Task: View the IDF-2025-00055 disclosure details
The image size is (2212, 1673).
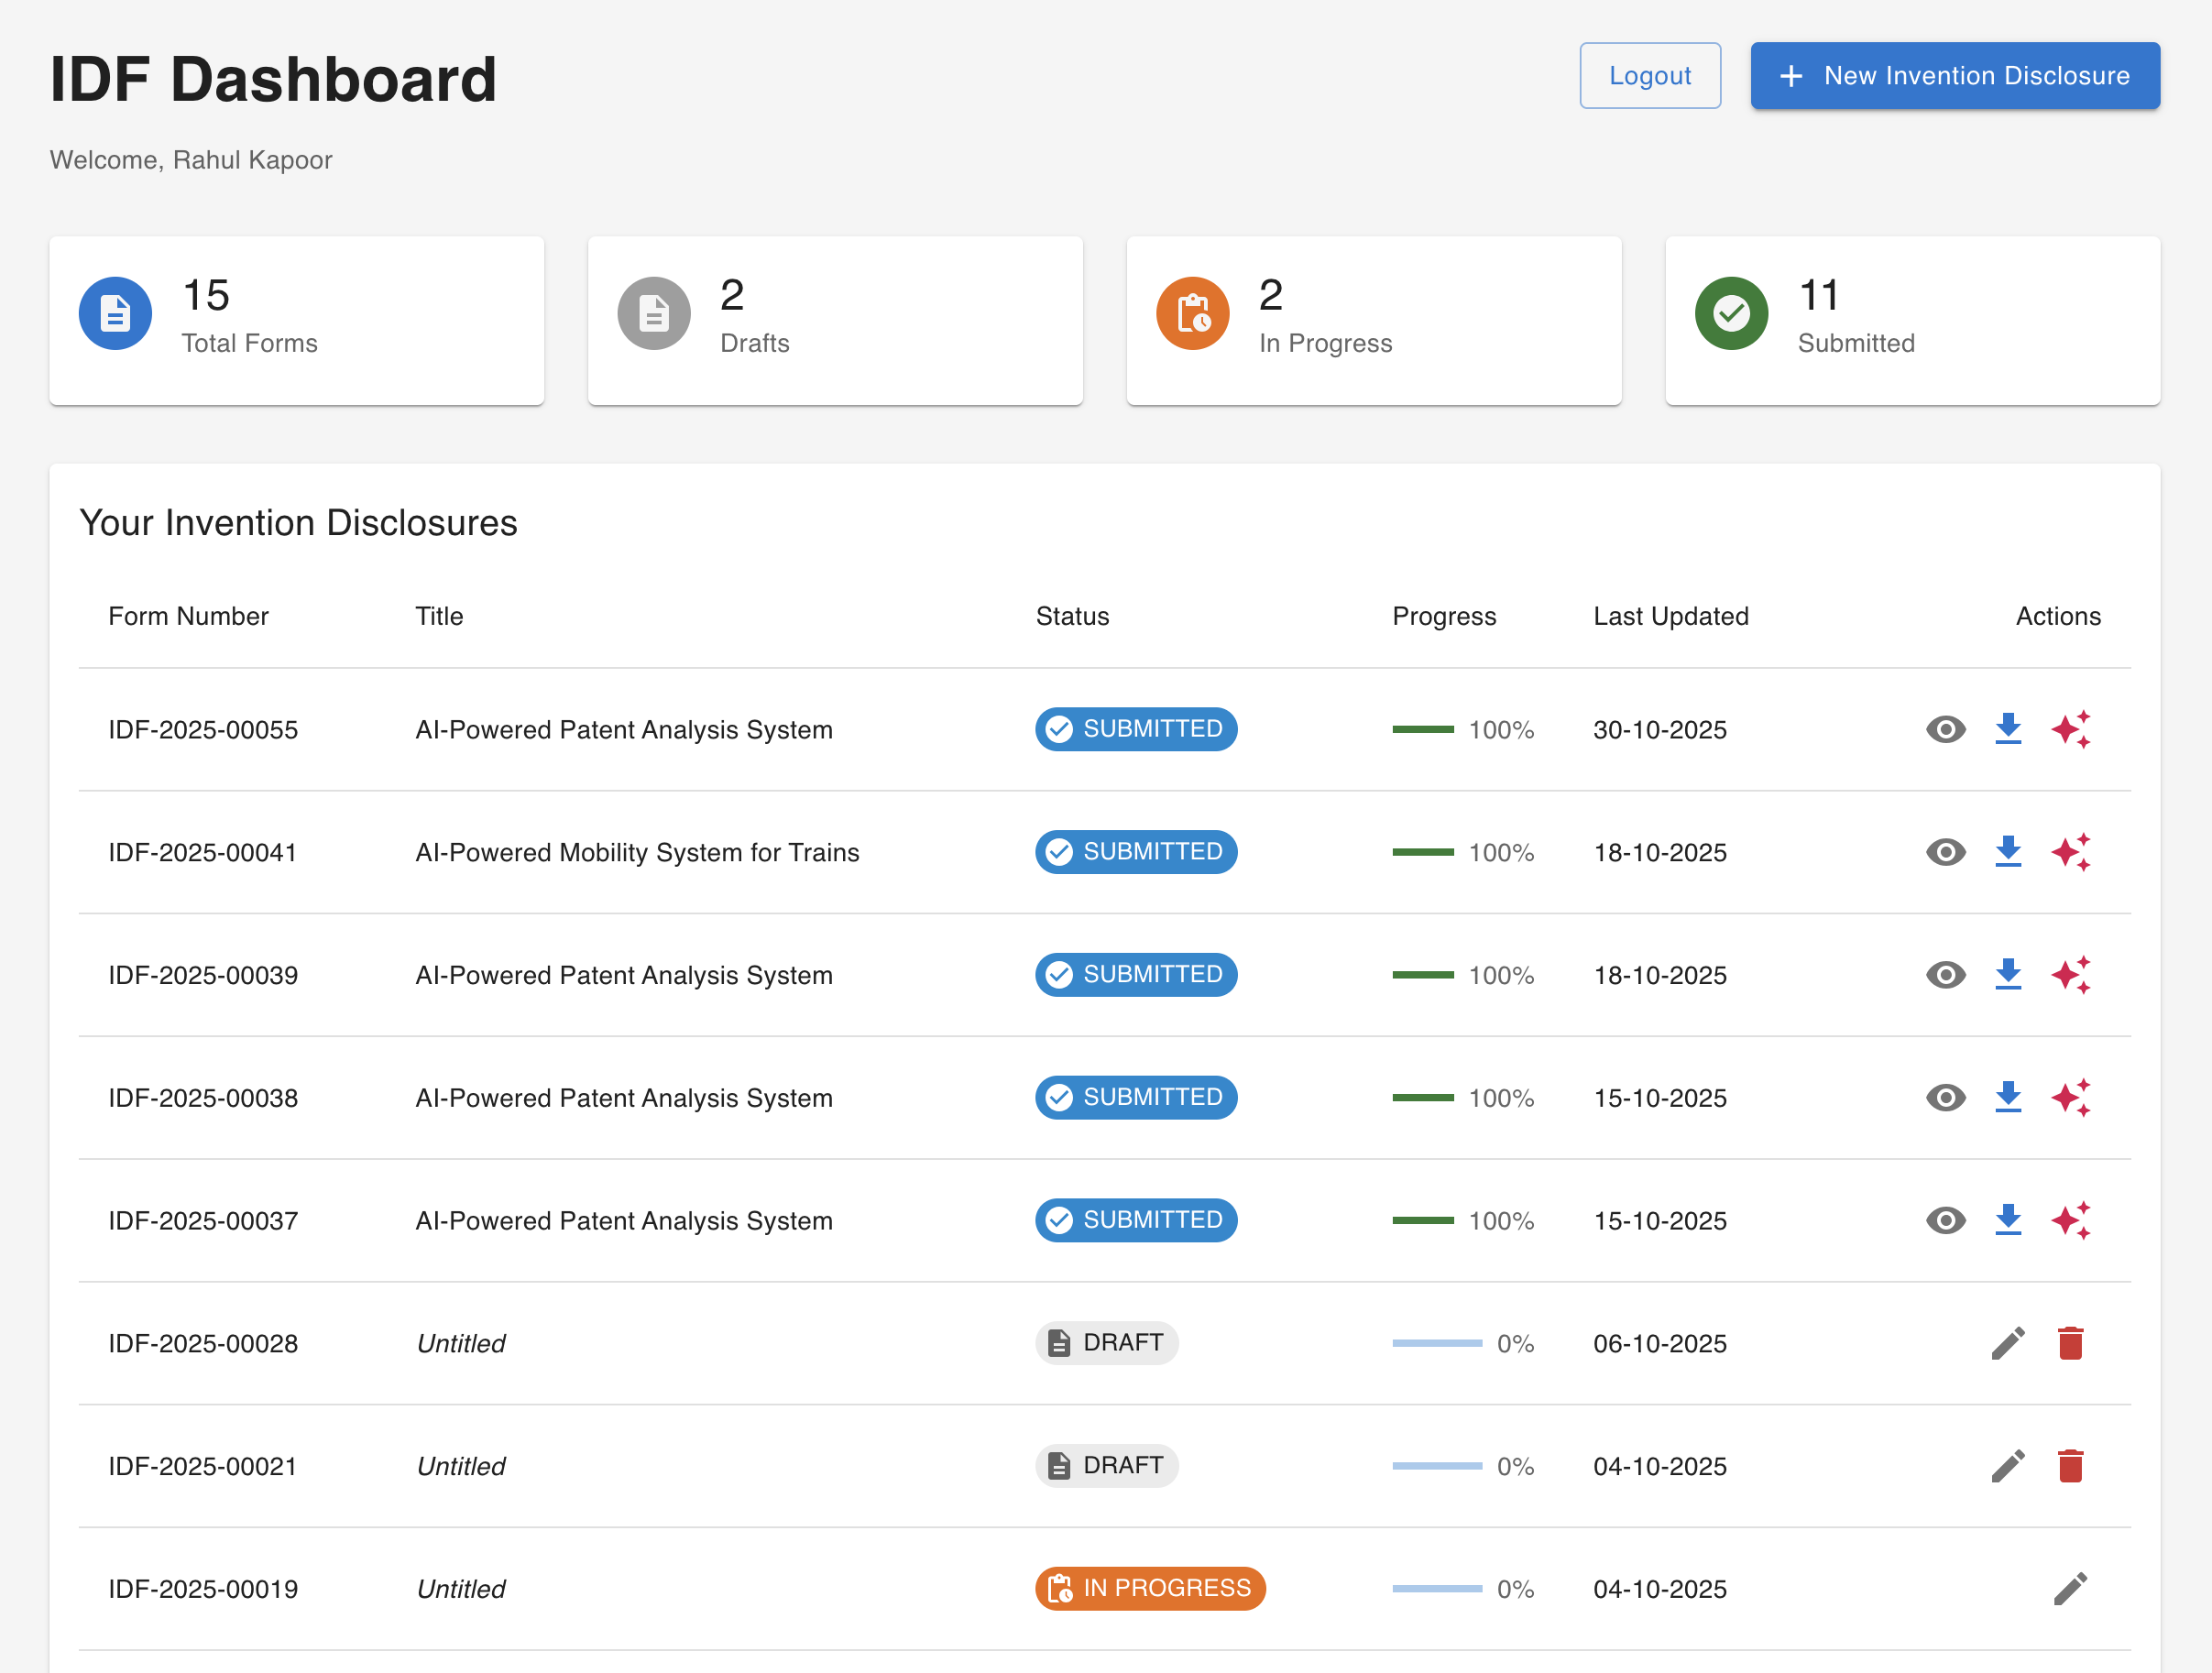Action: 1945,729
